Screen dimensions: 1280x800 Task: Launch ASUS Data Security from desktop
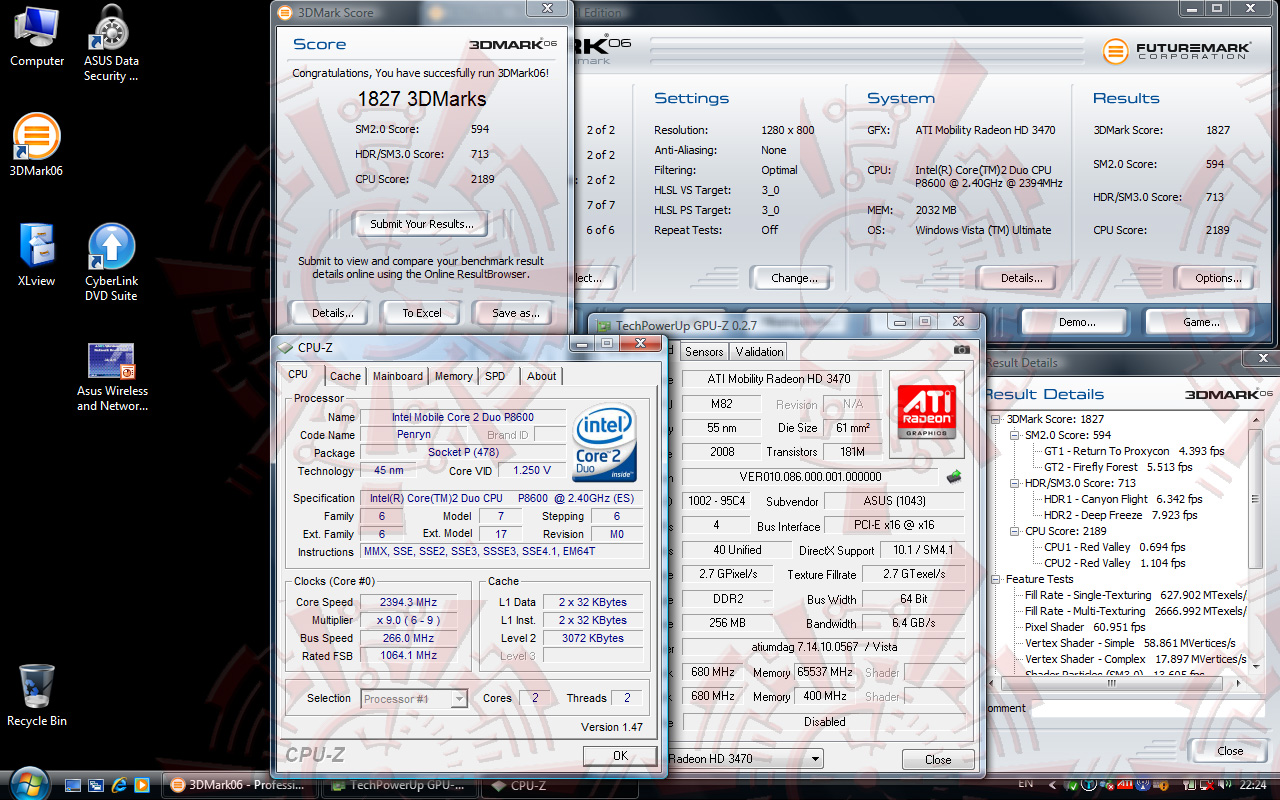pyautogui.click(x=111, y=43)
